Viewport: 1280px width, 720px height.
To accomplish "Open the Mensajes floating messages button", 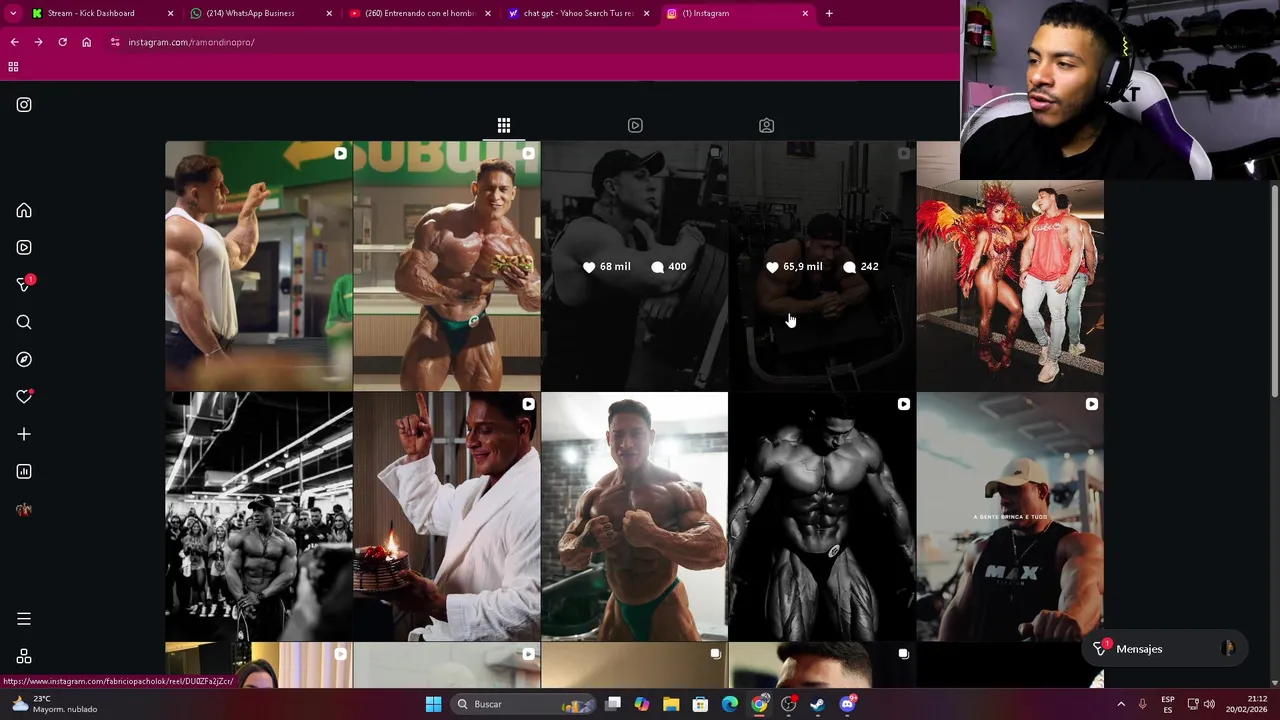I will (x=1166, y=649).
